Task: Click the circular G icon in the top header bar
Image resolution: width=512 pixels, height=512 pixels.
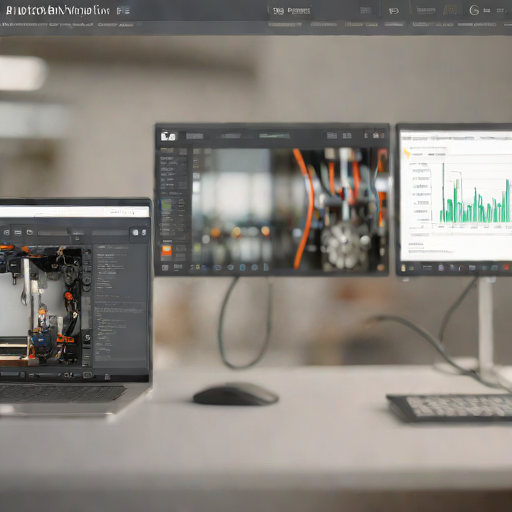Action: click(x=474, y=10)
